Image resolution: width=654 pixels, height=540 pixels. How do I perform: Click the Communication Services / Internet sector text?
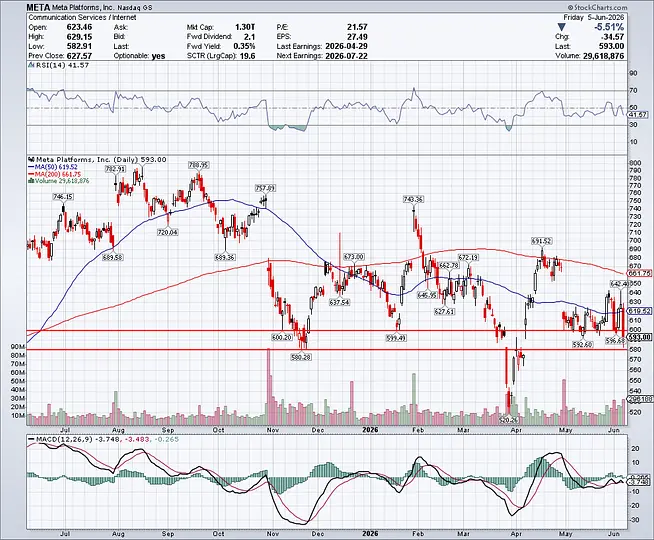[82, 18]
